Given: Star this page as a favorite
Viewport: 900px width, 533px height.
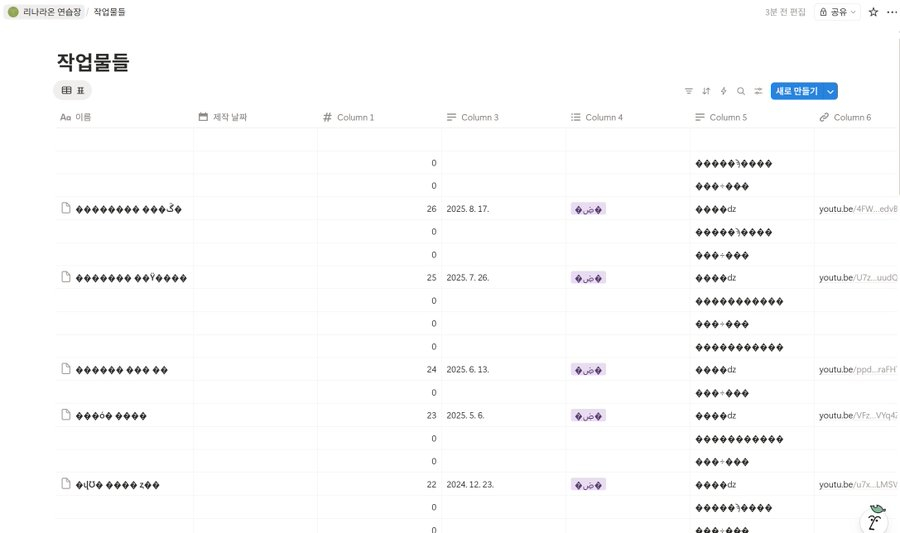Looking at the screenshot, I should tap(873, 12).
